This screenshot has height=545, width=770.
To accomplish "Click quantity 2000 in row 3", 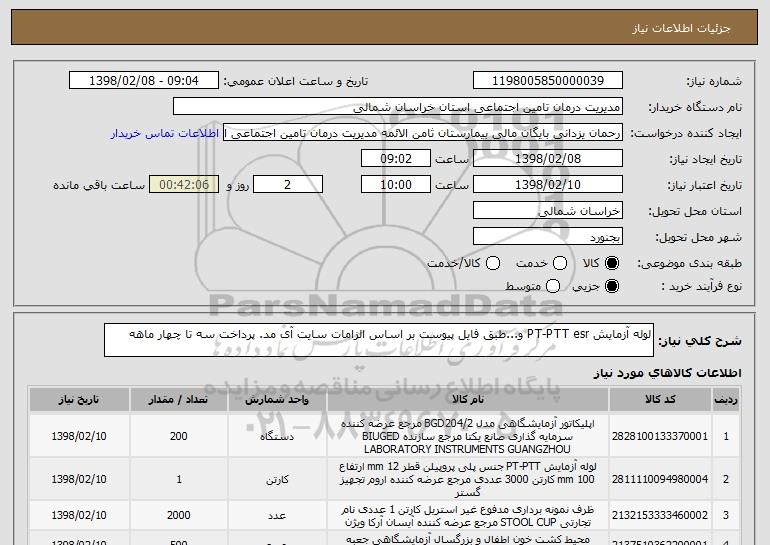I will pyautogui.click(x=179, y=515).
